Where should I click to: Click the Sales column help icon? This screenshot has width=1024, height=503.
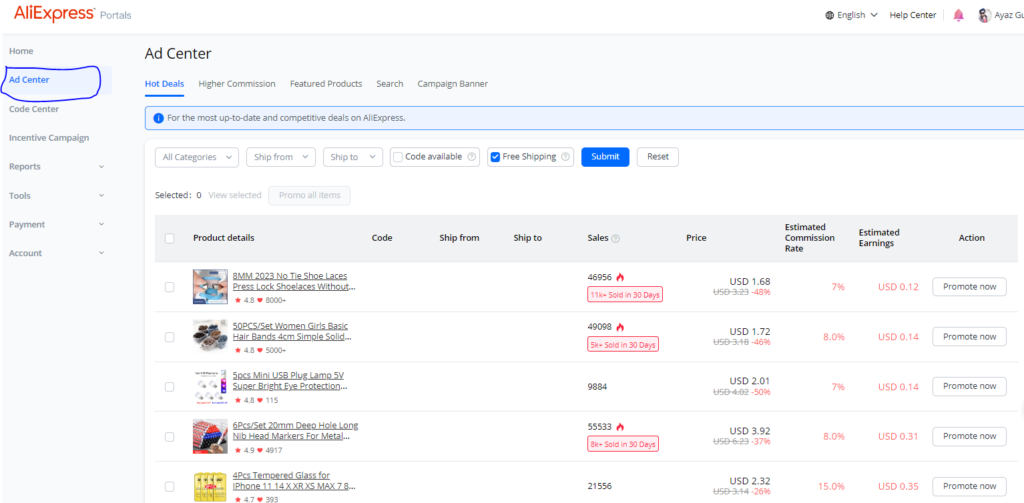[x=615, y=238]
